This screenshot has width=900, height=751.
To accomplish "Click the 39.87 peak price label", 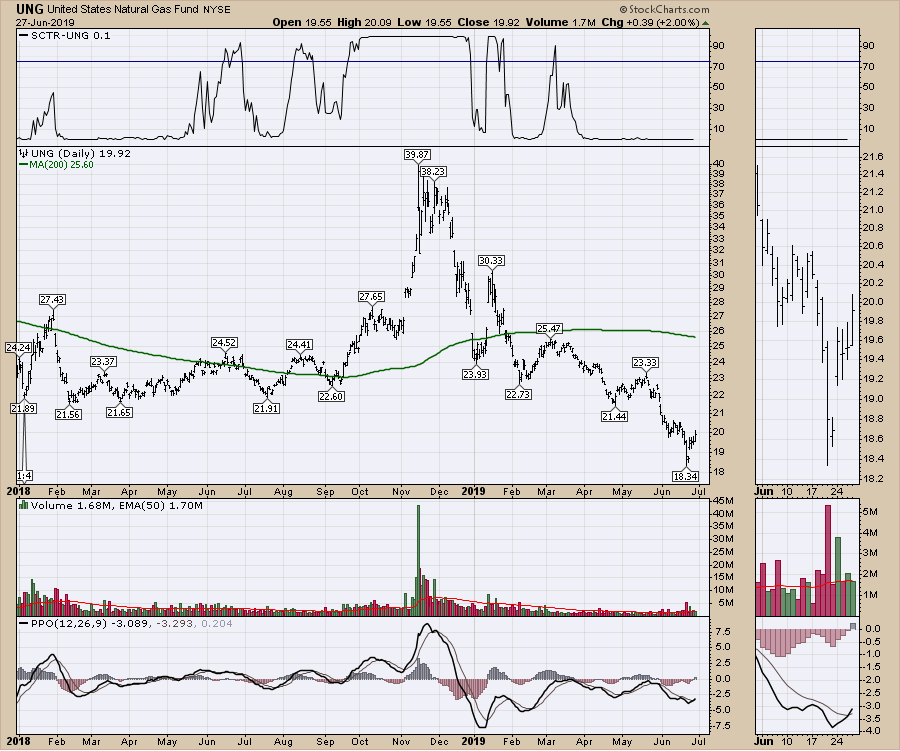I will pos(417,154).
